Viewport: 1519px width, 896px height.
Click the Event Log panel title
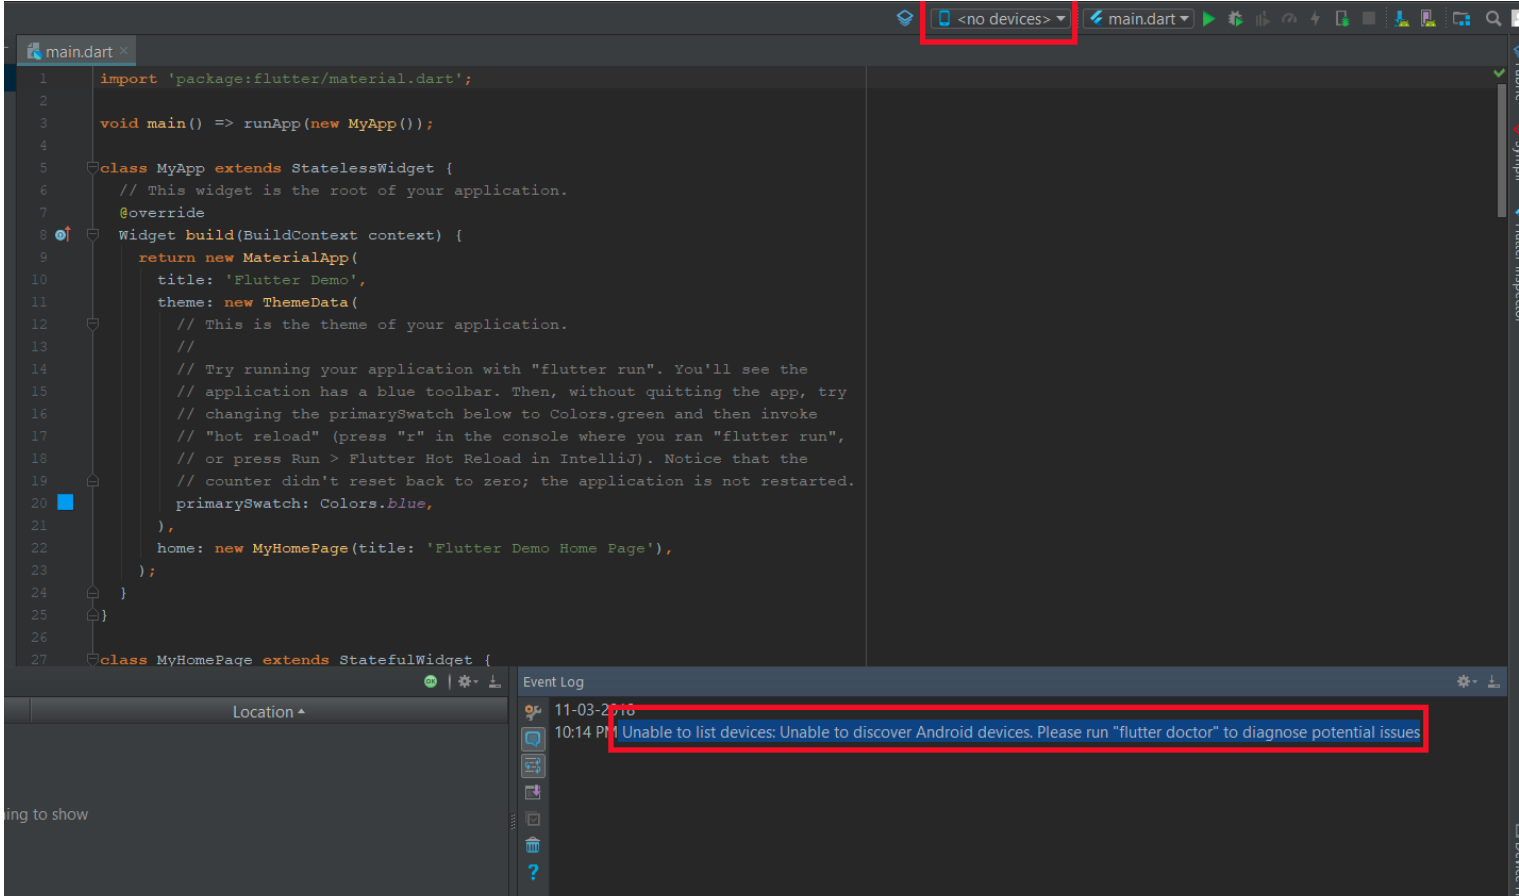tap(553, 682)
